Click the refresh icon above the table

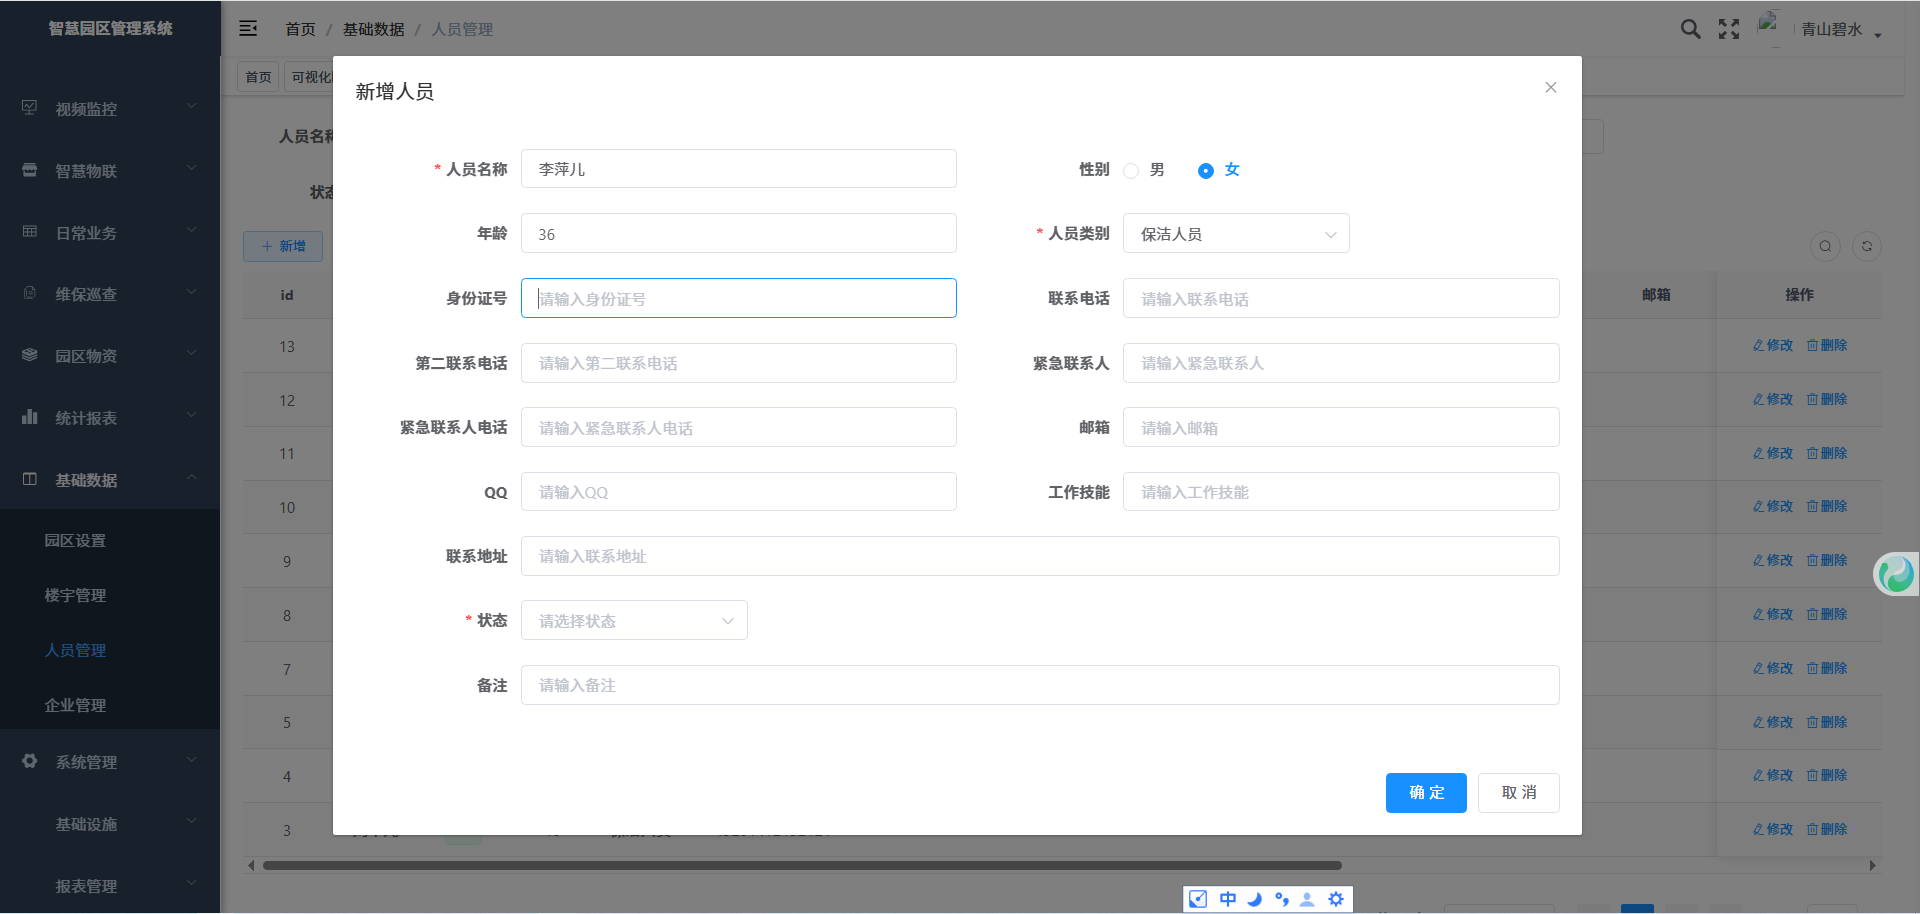click(x=1866, y=246)
